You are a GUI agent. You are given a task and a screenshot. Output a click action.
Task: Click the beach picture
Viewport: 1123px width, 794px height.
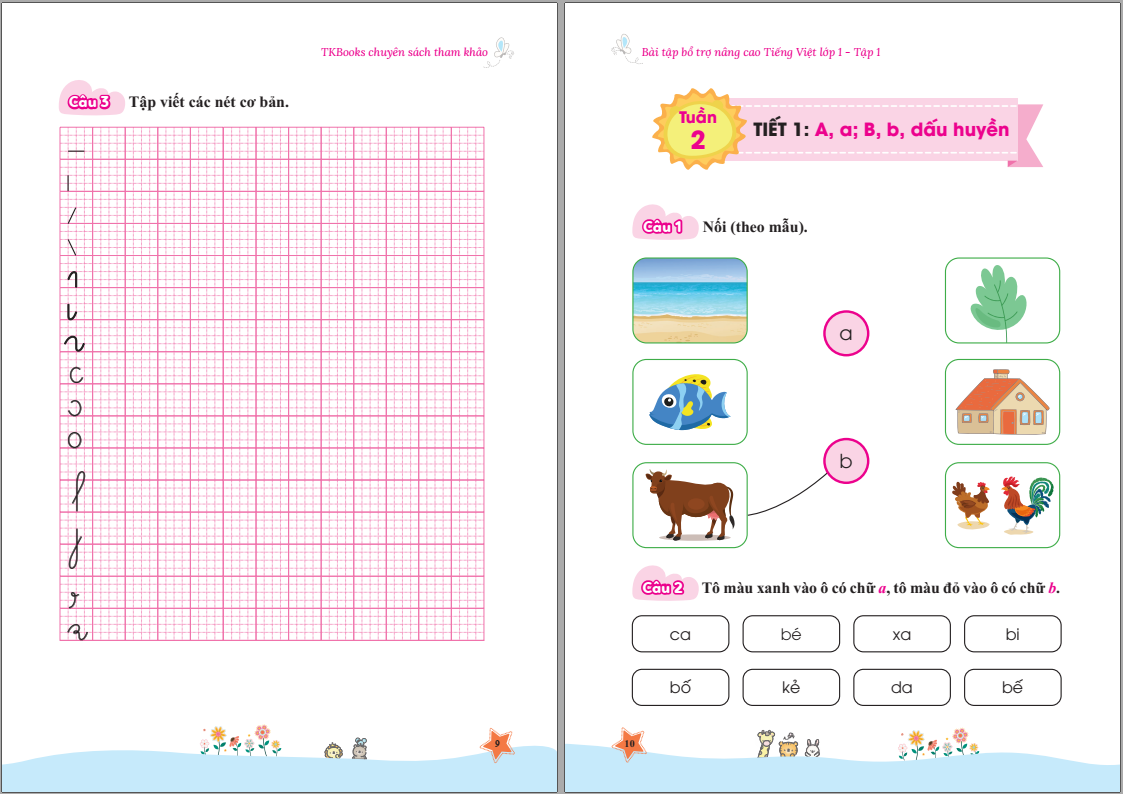coord(690,301)
